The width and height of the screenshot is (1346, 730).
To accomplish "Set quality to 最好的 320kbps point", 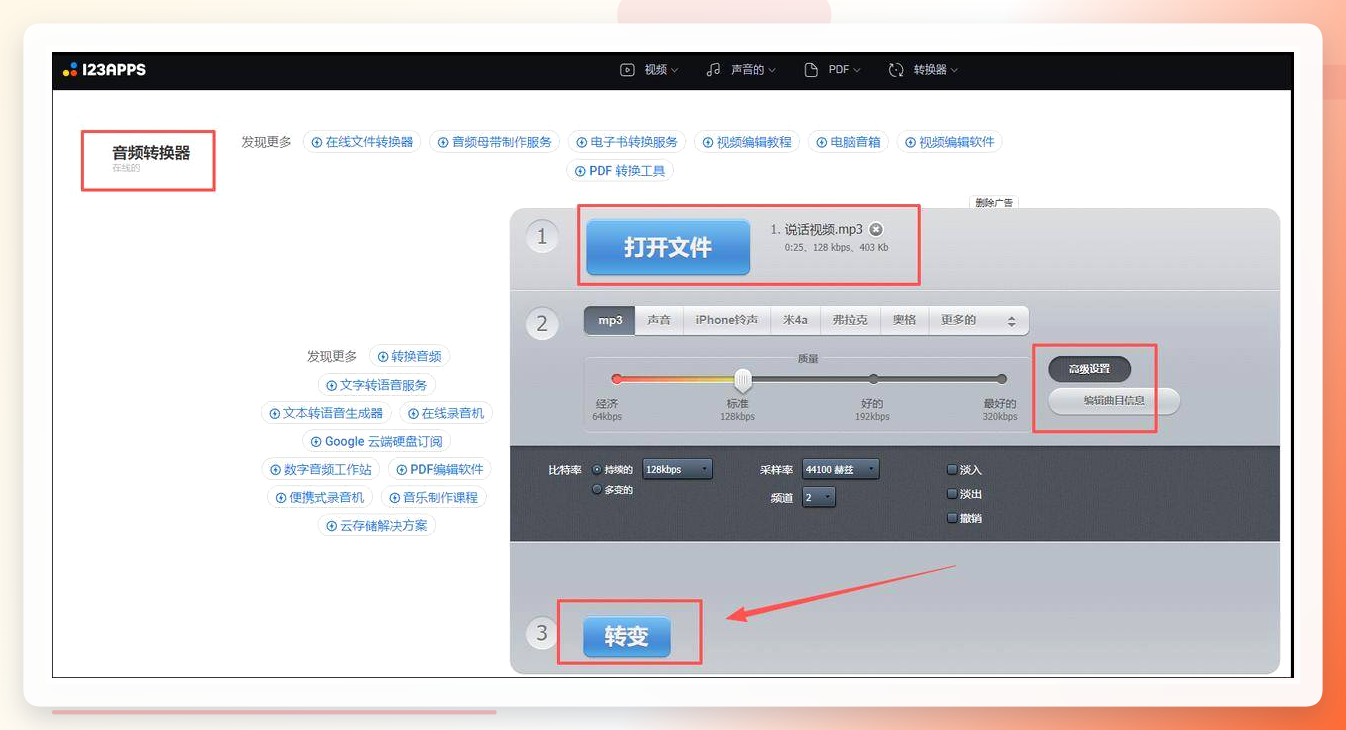I will 1001,379.
